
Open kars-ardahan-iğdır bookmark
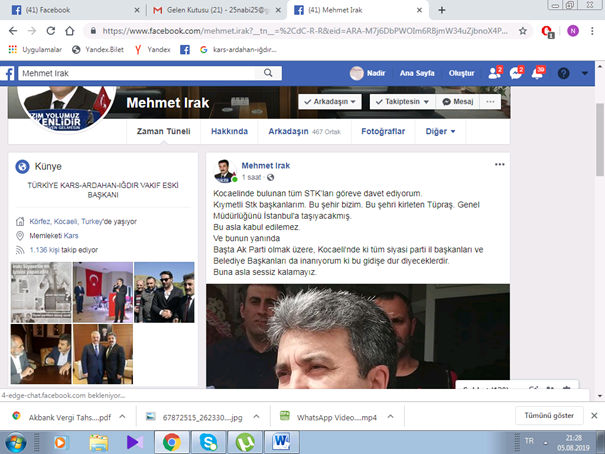(238, 49)
